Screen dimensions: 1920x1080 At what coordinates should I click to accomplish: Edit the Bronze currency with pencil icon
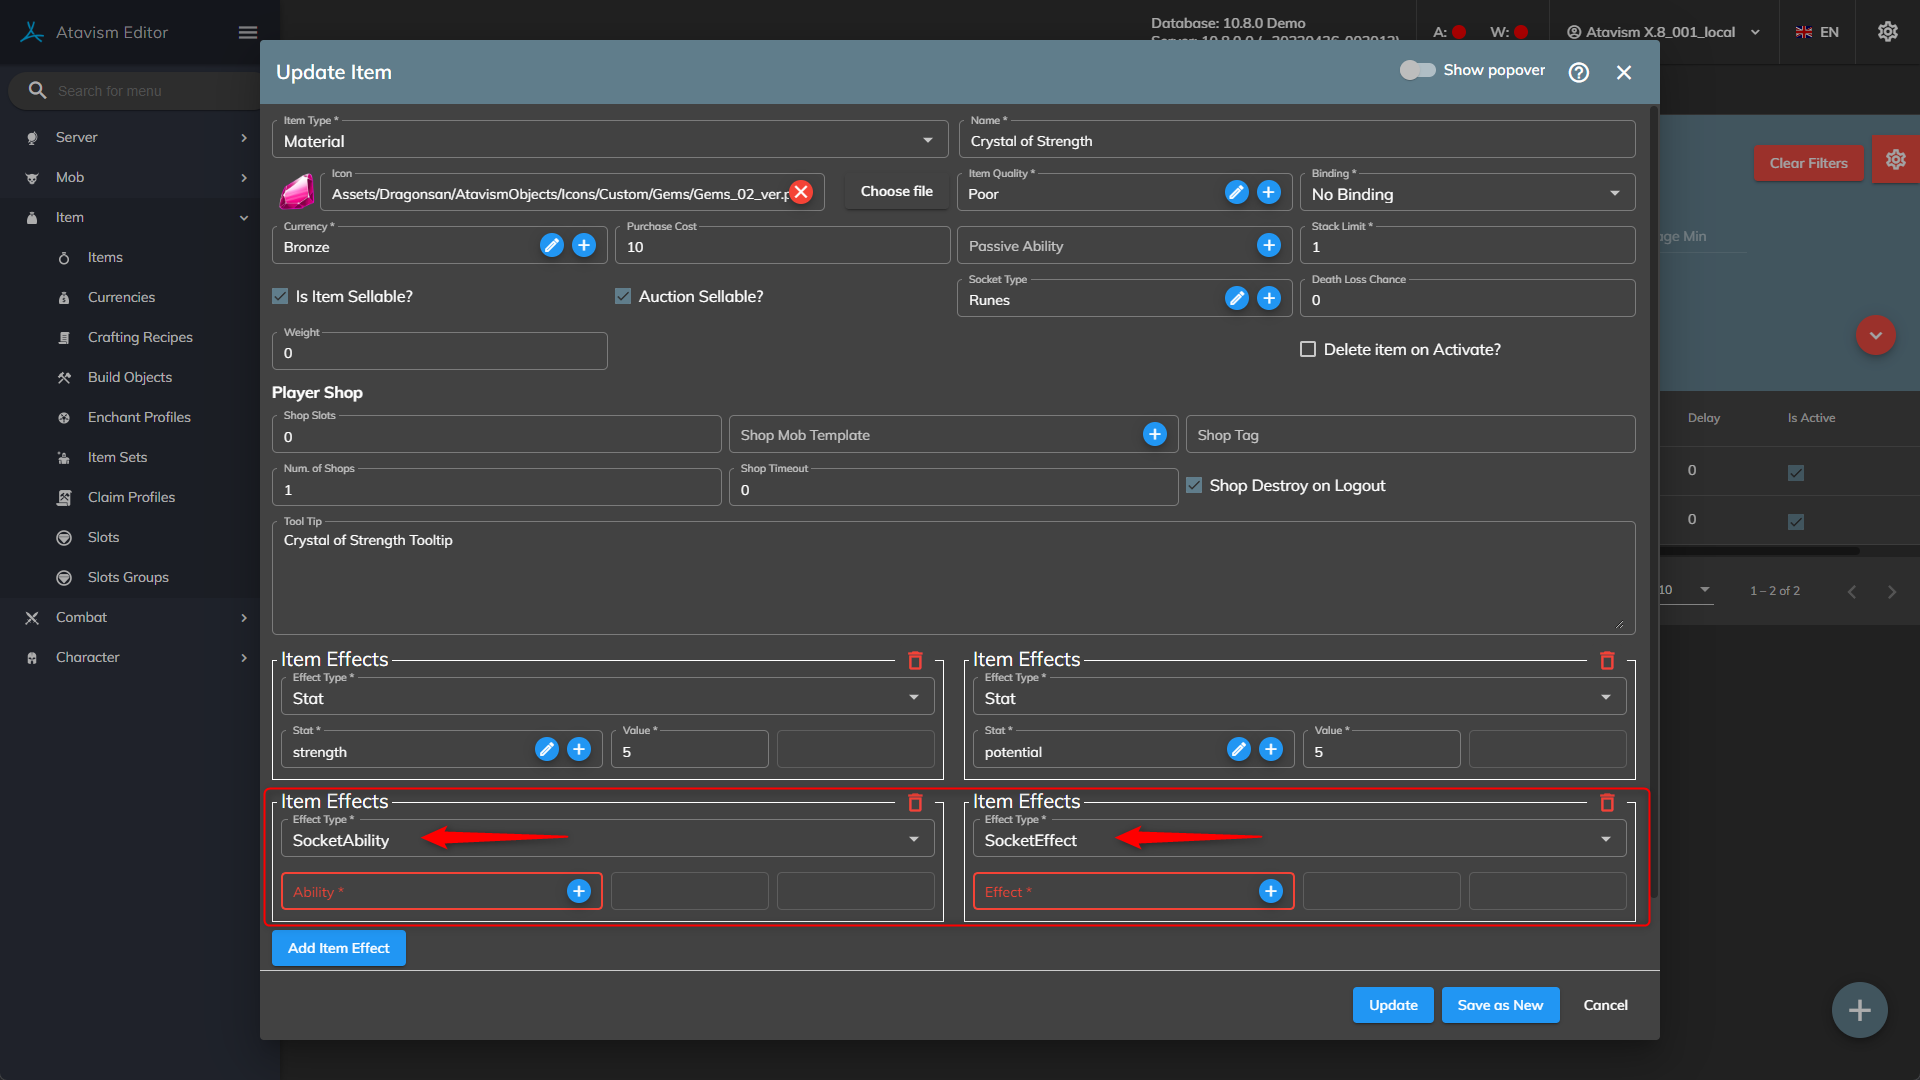(551, 245)
